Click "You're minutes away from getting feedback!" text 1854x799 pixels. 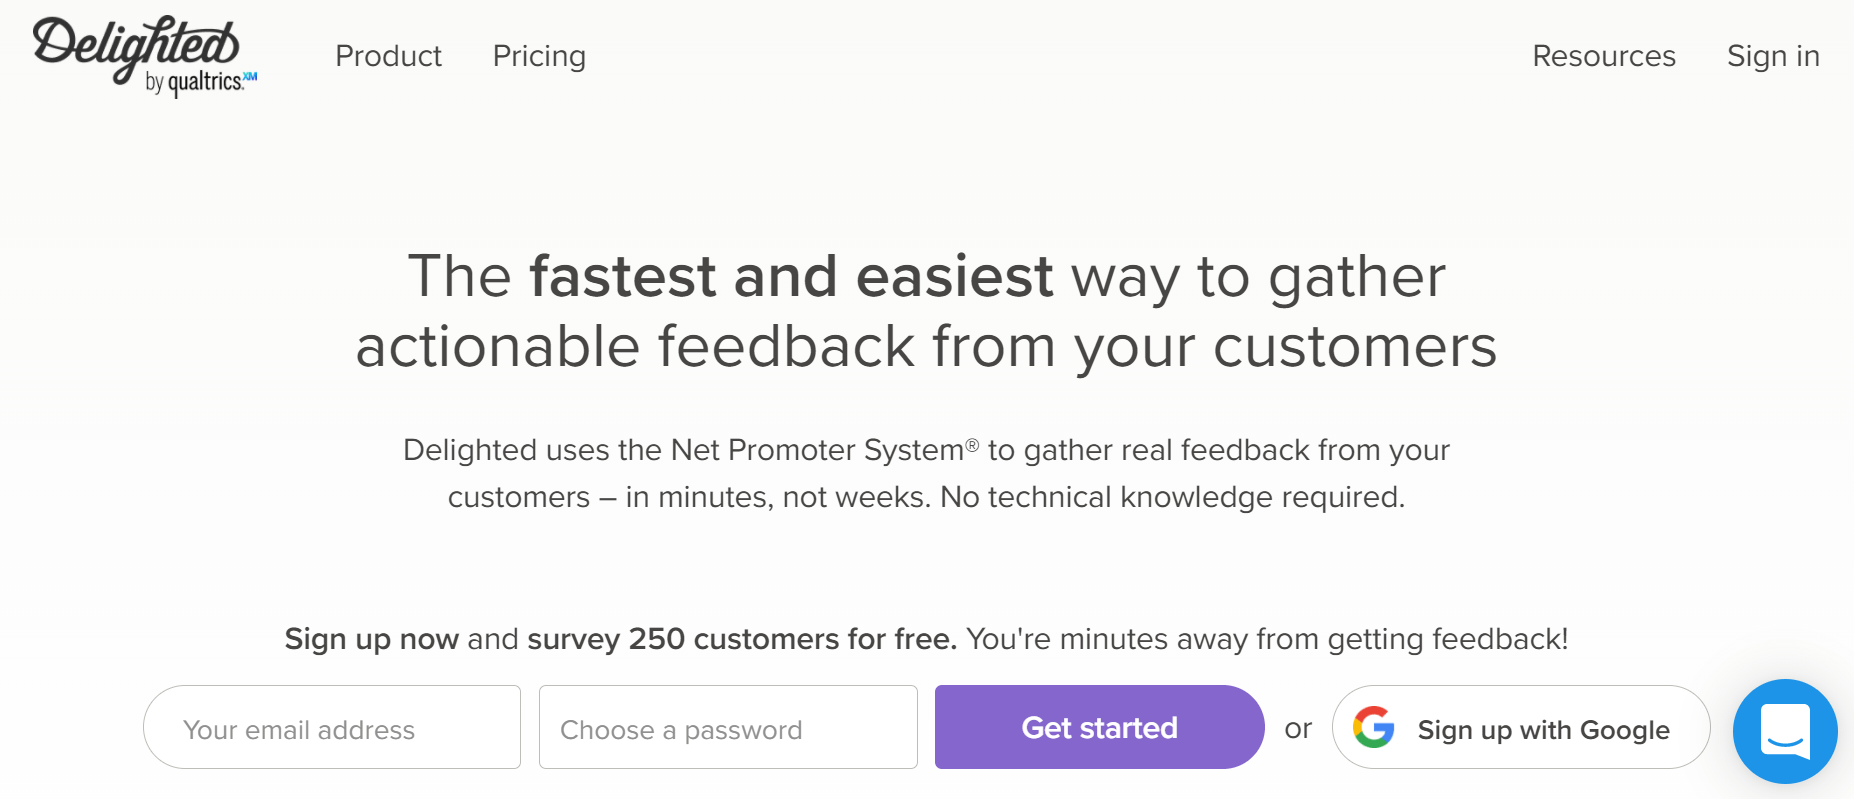point(1267,639)
